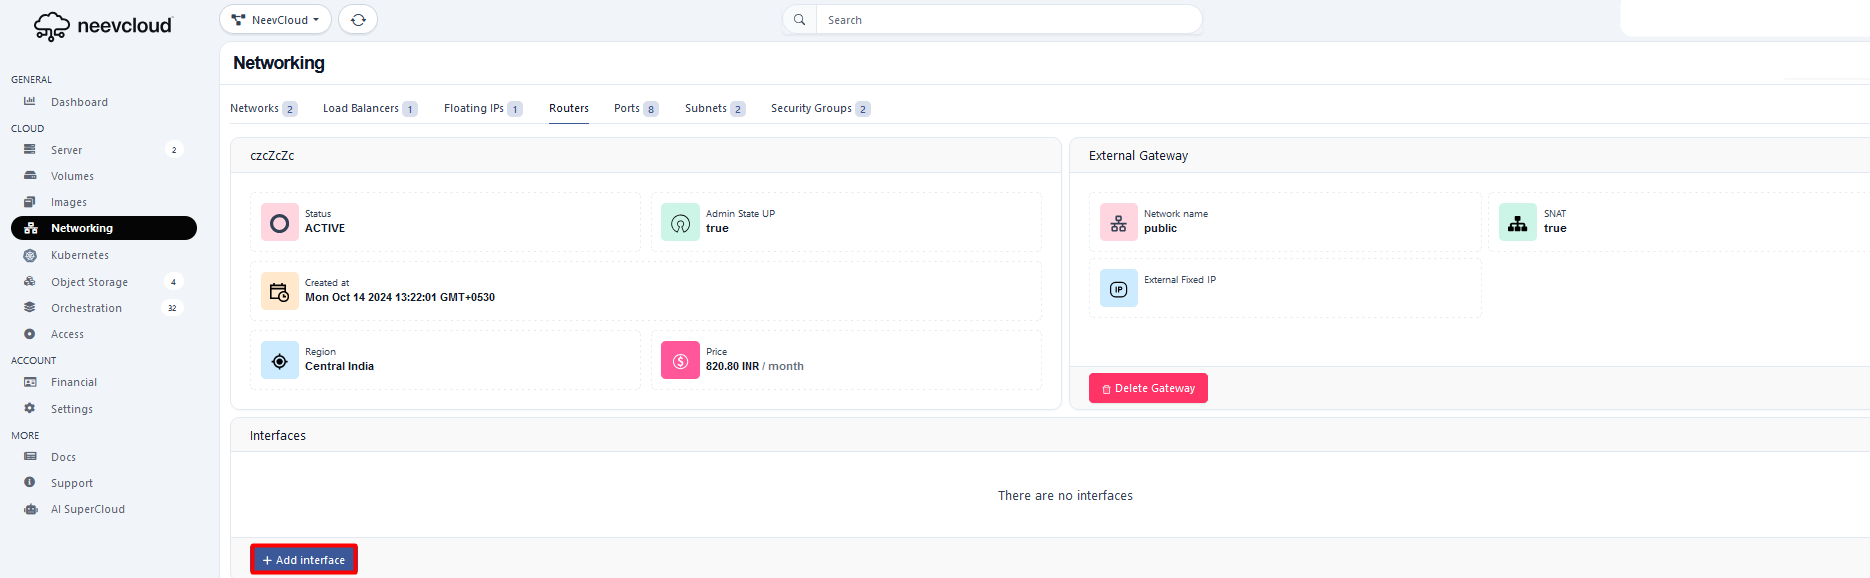1870x578 pixels.
Task: Click the refresh icon button in header
Action: coord(358,20)
